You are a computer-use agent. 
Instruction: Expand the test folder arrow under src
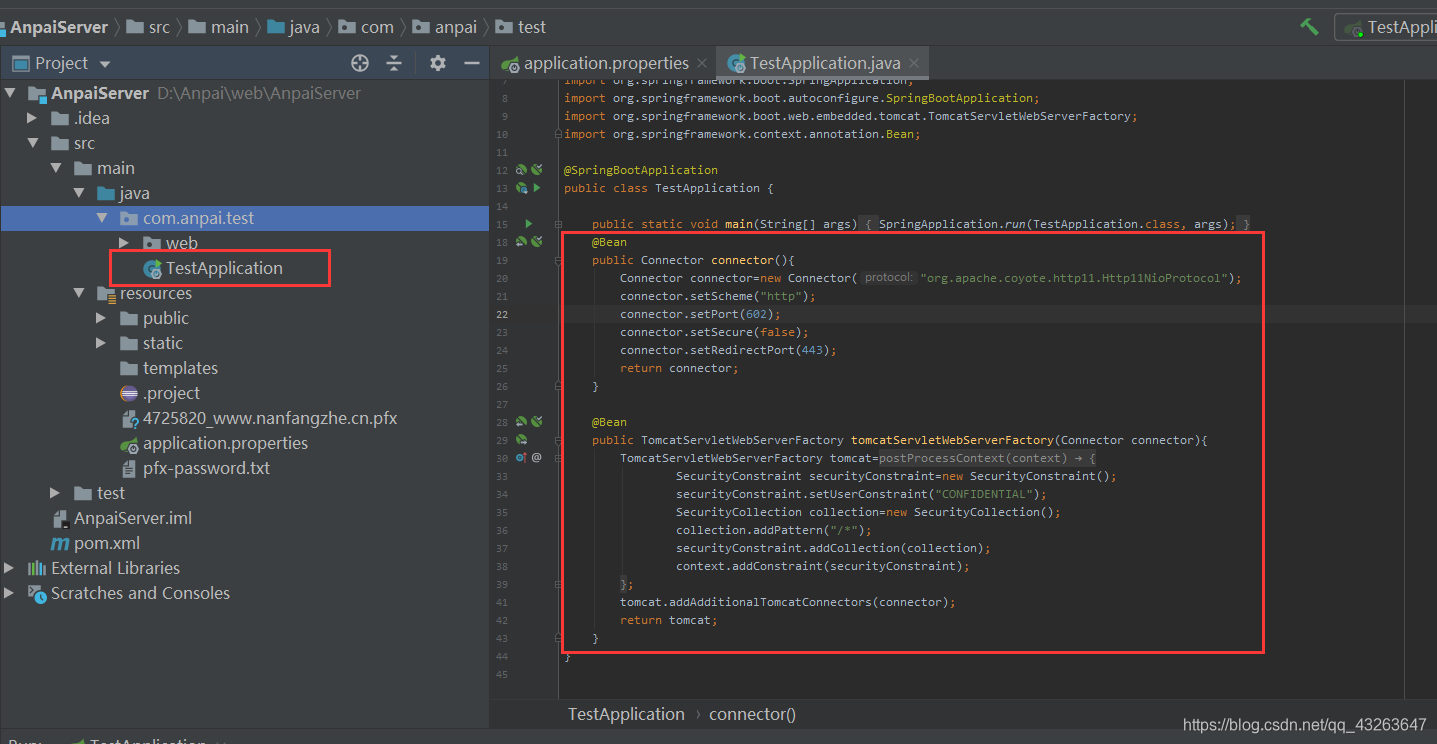point(56,493)
